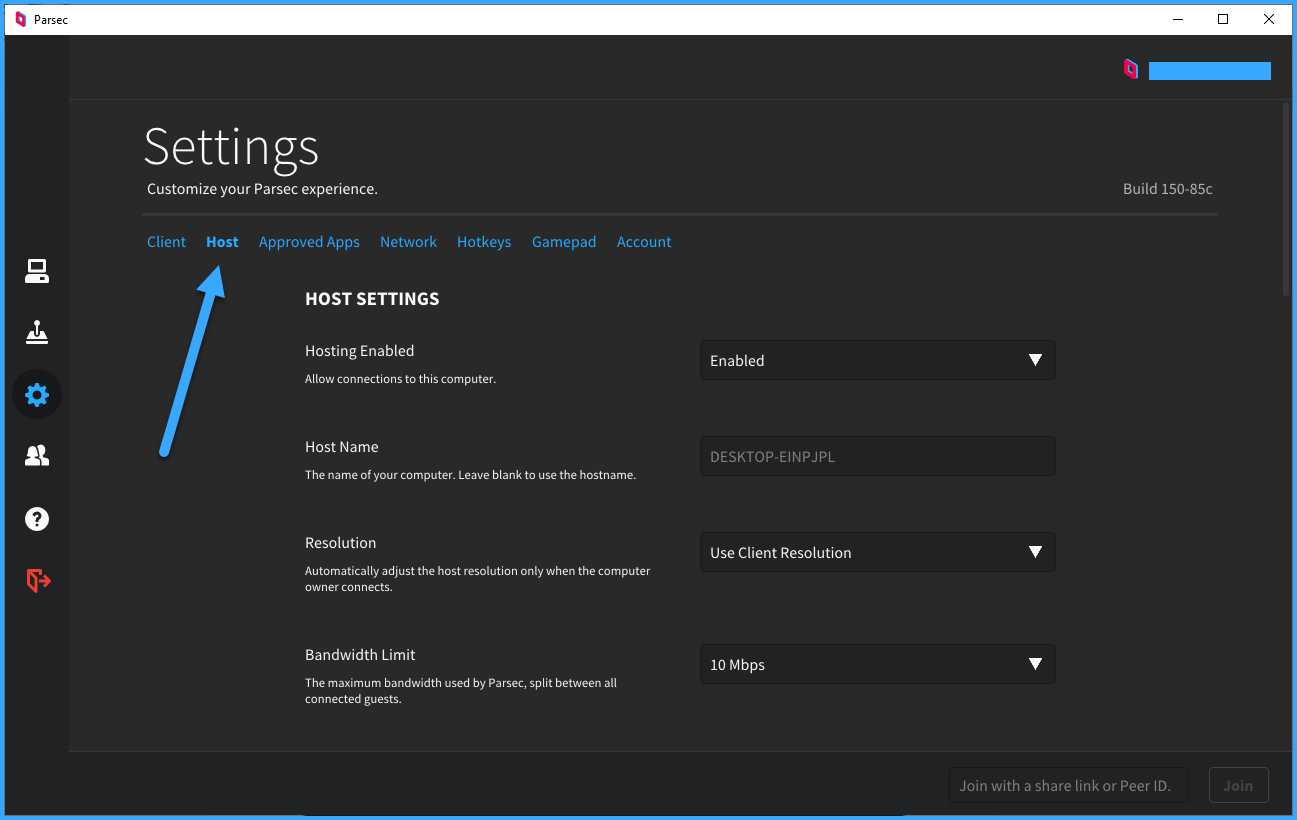Screen dimensions: 1297x820
Task: Minimize the Parsec window
Action: click(1176, 19)
